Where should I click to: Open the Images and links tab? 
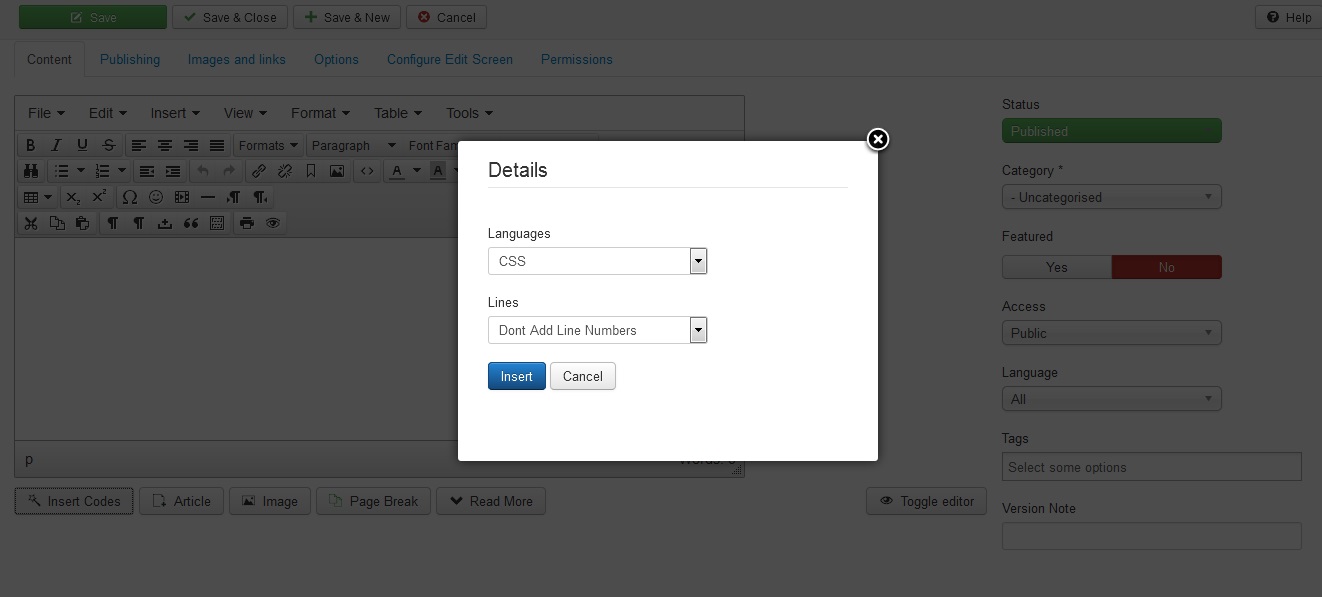[237, 59]
